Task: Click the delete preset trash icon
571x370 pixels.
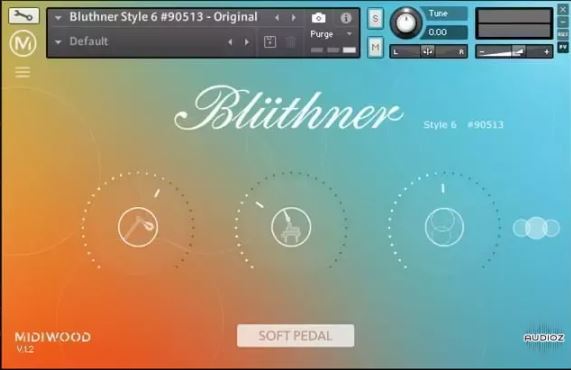Action: (290, 42)
